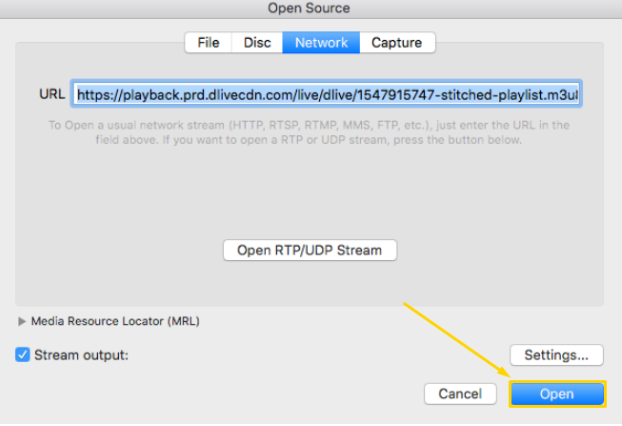Expand the Media Resource Locator disclosure triangle

[22, 321]
